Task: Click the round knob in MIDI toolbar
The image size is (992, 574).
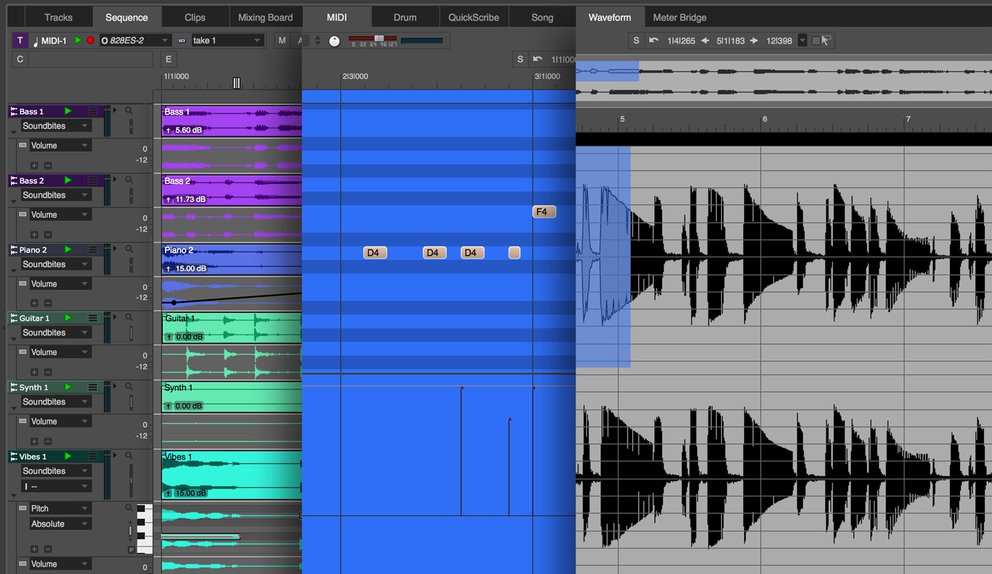Action: [334, 41]
